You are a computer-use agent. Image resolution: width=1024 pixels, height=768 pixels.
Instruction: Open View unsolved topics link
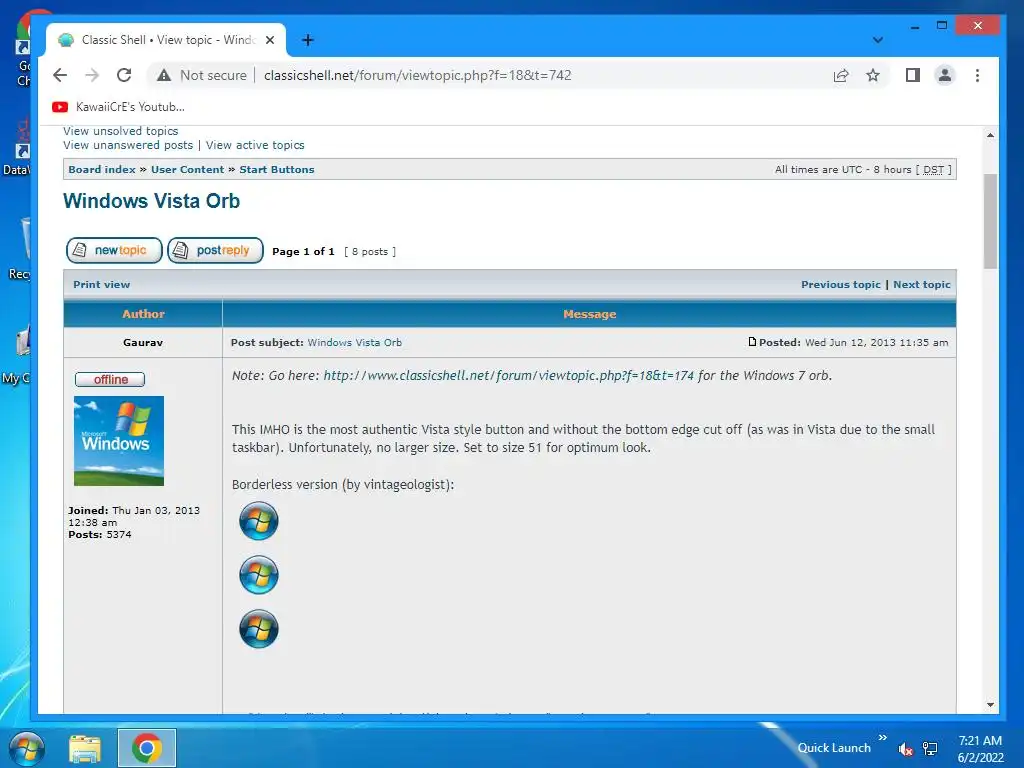120,131
